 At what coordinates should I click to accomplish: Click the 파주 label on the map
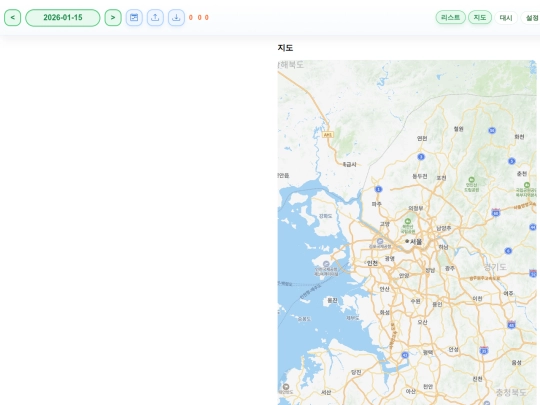pyautogui.click(x=376, y=204)
